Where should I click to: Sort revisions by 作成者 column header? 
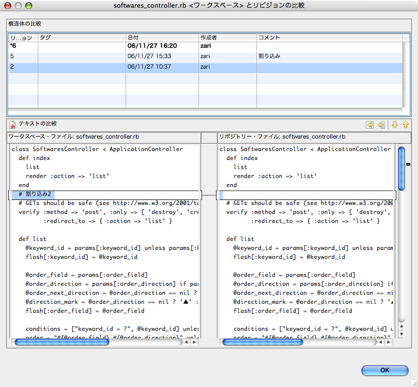point(228,37)
